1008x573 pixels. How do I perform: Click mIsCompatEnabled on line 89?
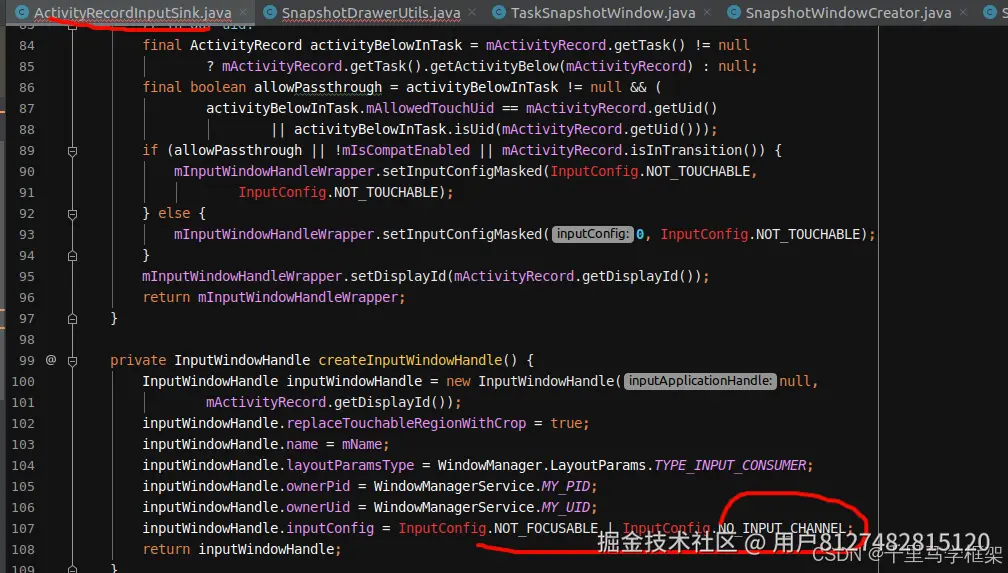[x=406, y=150]
